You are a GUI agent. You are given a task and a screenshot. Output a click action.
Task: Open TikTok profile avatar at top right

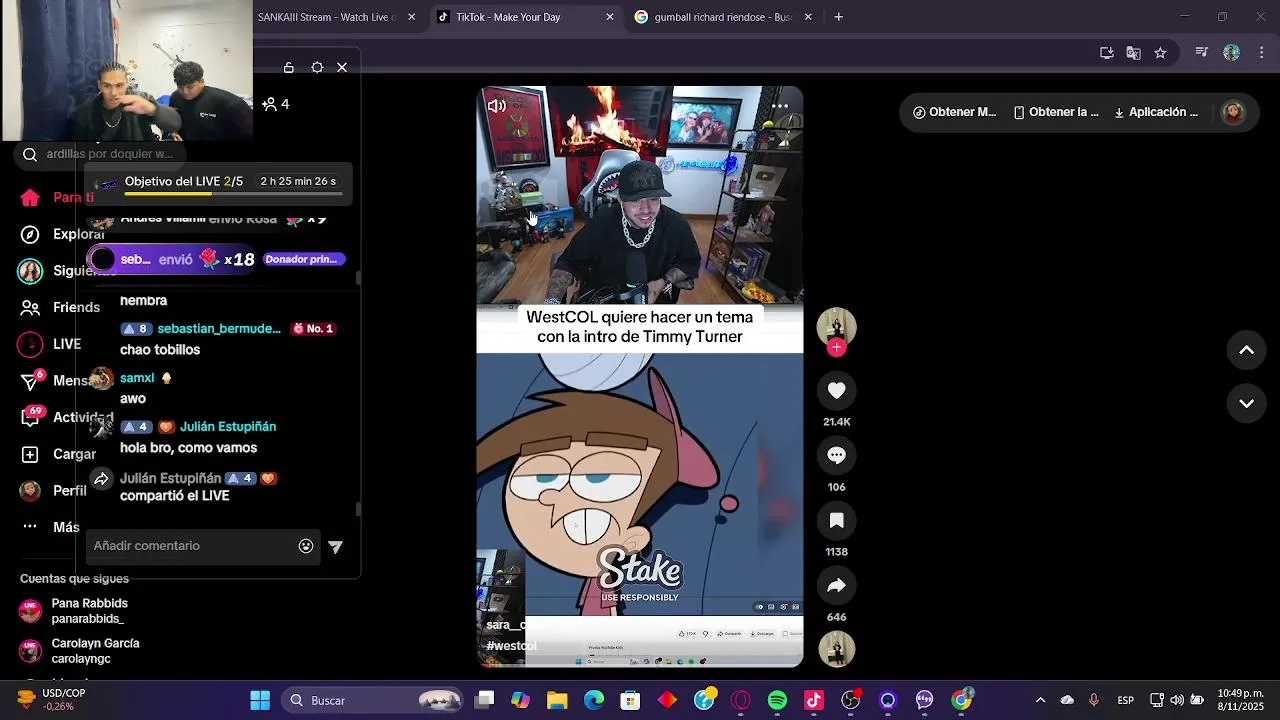[1234, 112]
